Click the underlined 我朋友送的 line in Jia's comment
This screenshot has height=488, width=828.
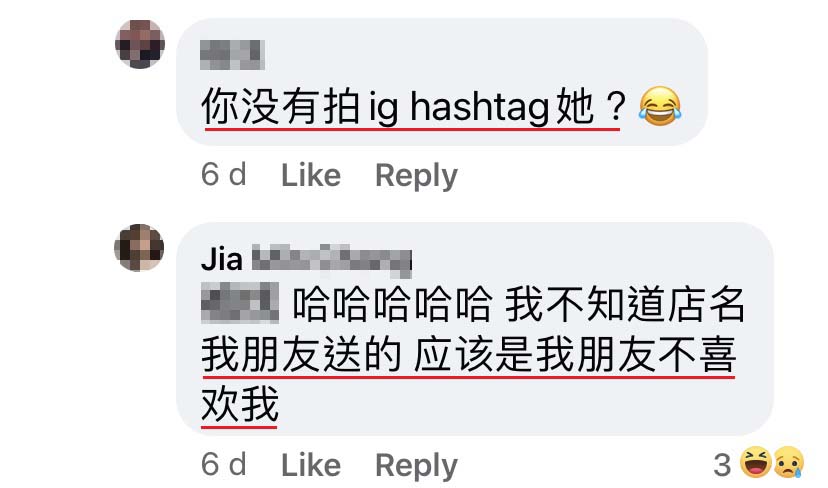click(300, 354)
